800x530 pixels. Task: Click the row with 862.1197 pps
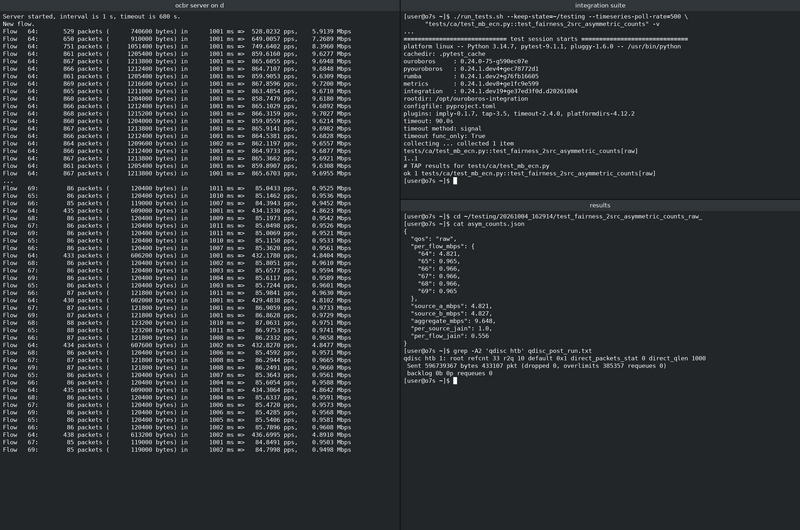[x=177, y=143]
